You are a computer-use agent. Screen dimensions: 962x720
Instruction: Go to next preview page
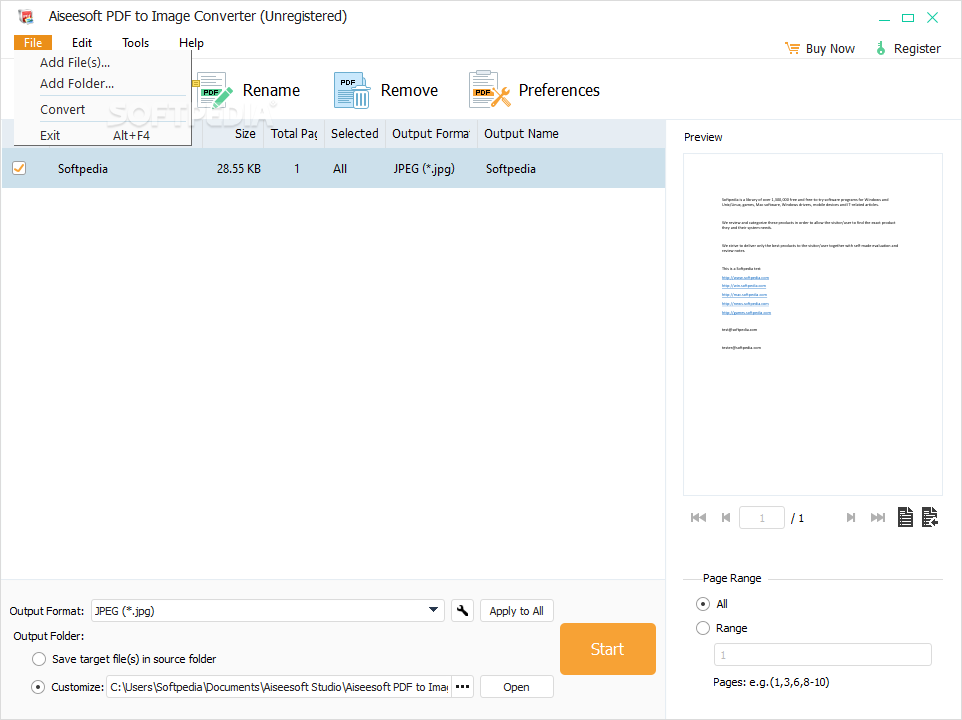[x=850, y=518]
